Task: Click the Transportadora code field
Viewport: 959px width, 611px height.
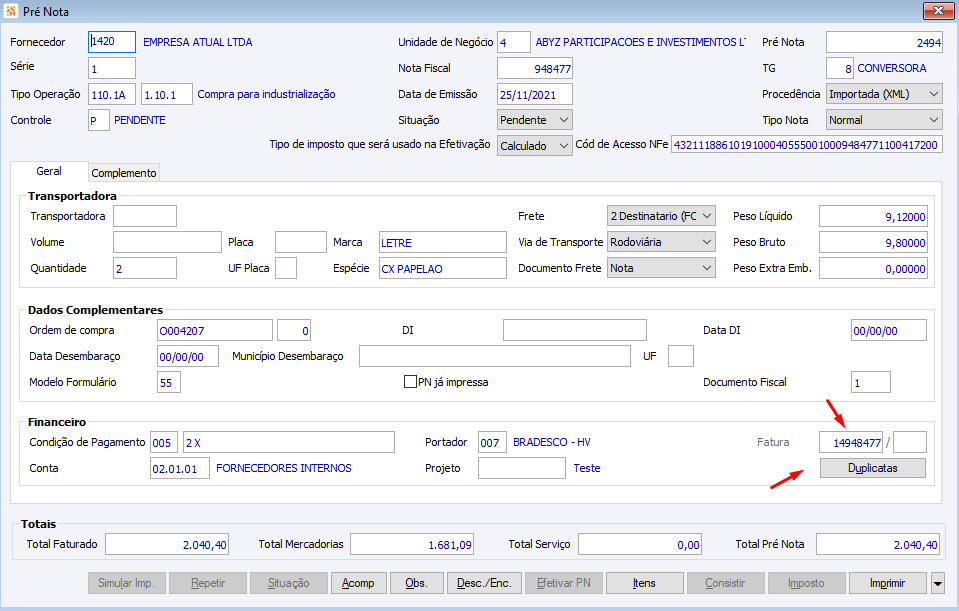Action: [x=145, y=216]
